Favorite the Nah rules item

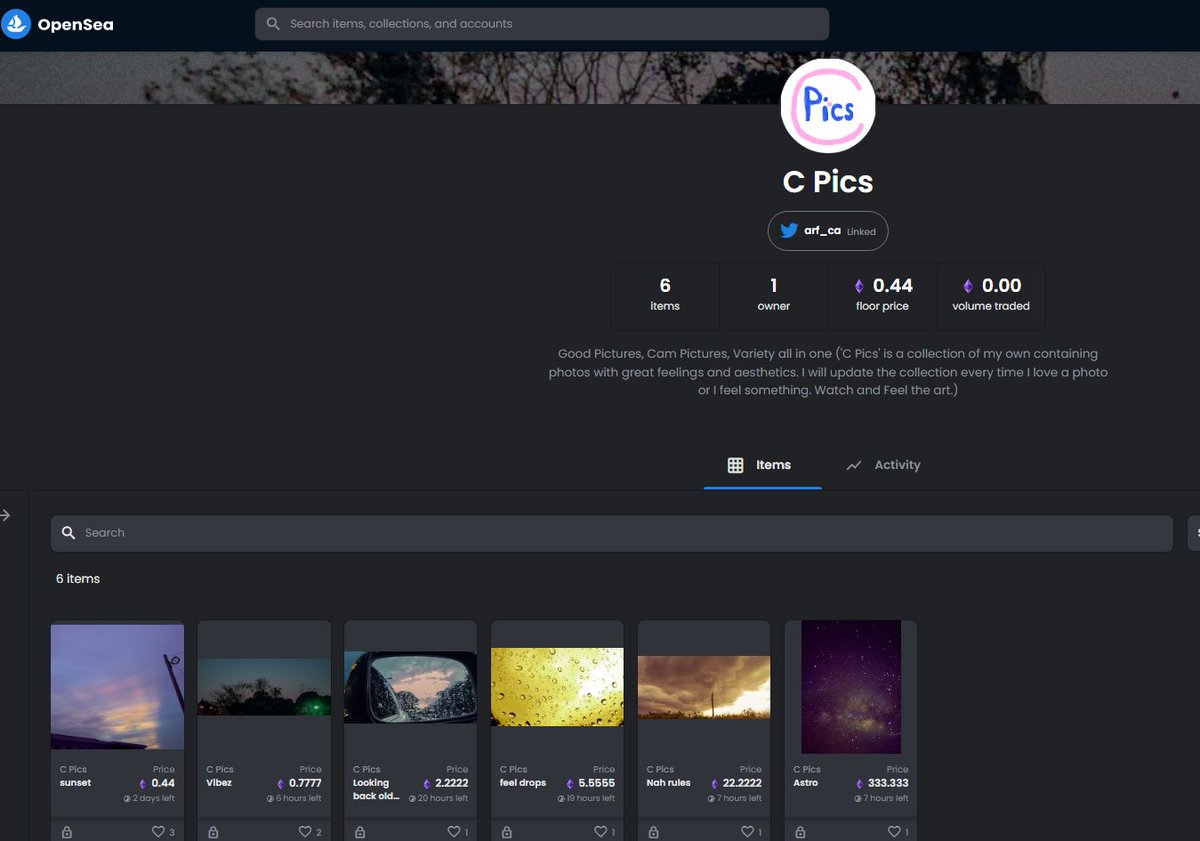click(747, 832)
